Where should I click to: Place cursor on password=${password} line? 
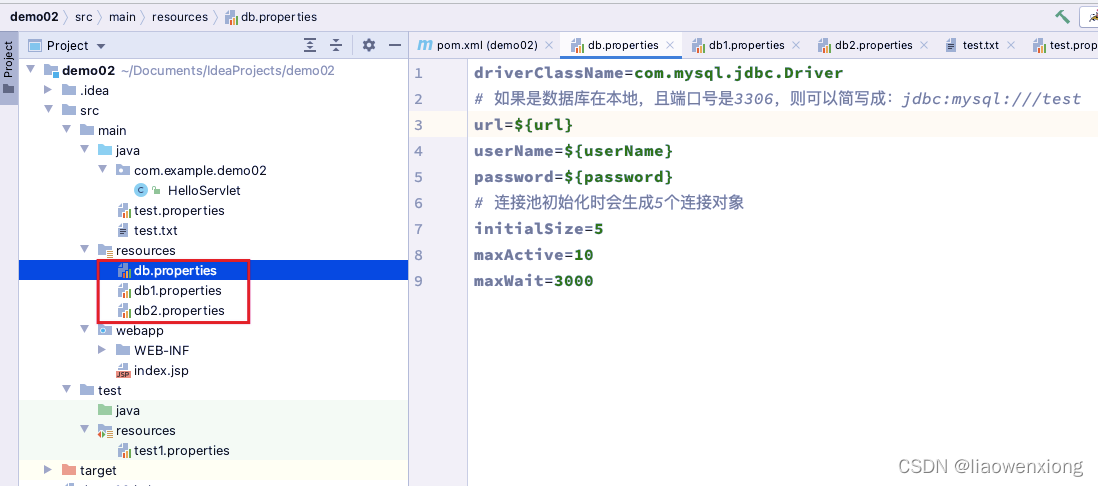(x=574, y=176)
